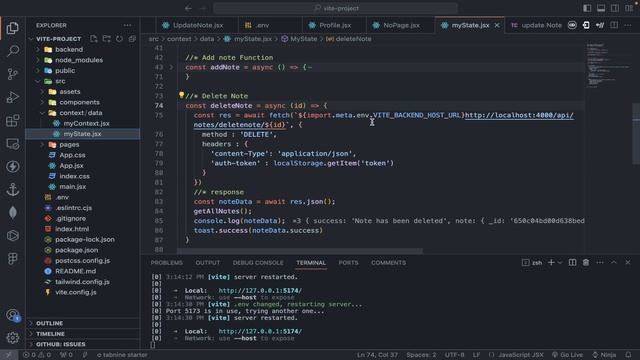Viewport: 640px width, 360px height.
Task: Click Ln 74, Col 37 cursor position
Action: (x=377, y=355)
